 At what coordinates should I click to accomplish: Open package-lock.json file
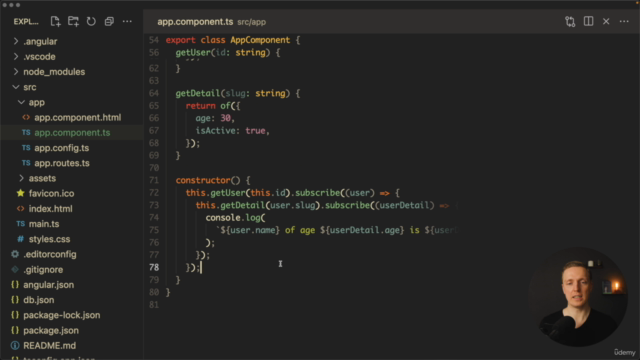[62, 315]
